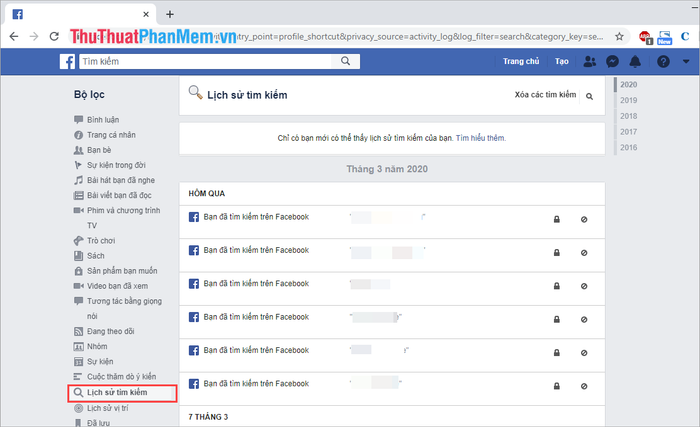
Task: Click the lock privacy icon on the fourth search entry
Action: point(557,319)
